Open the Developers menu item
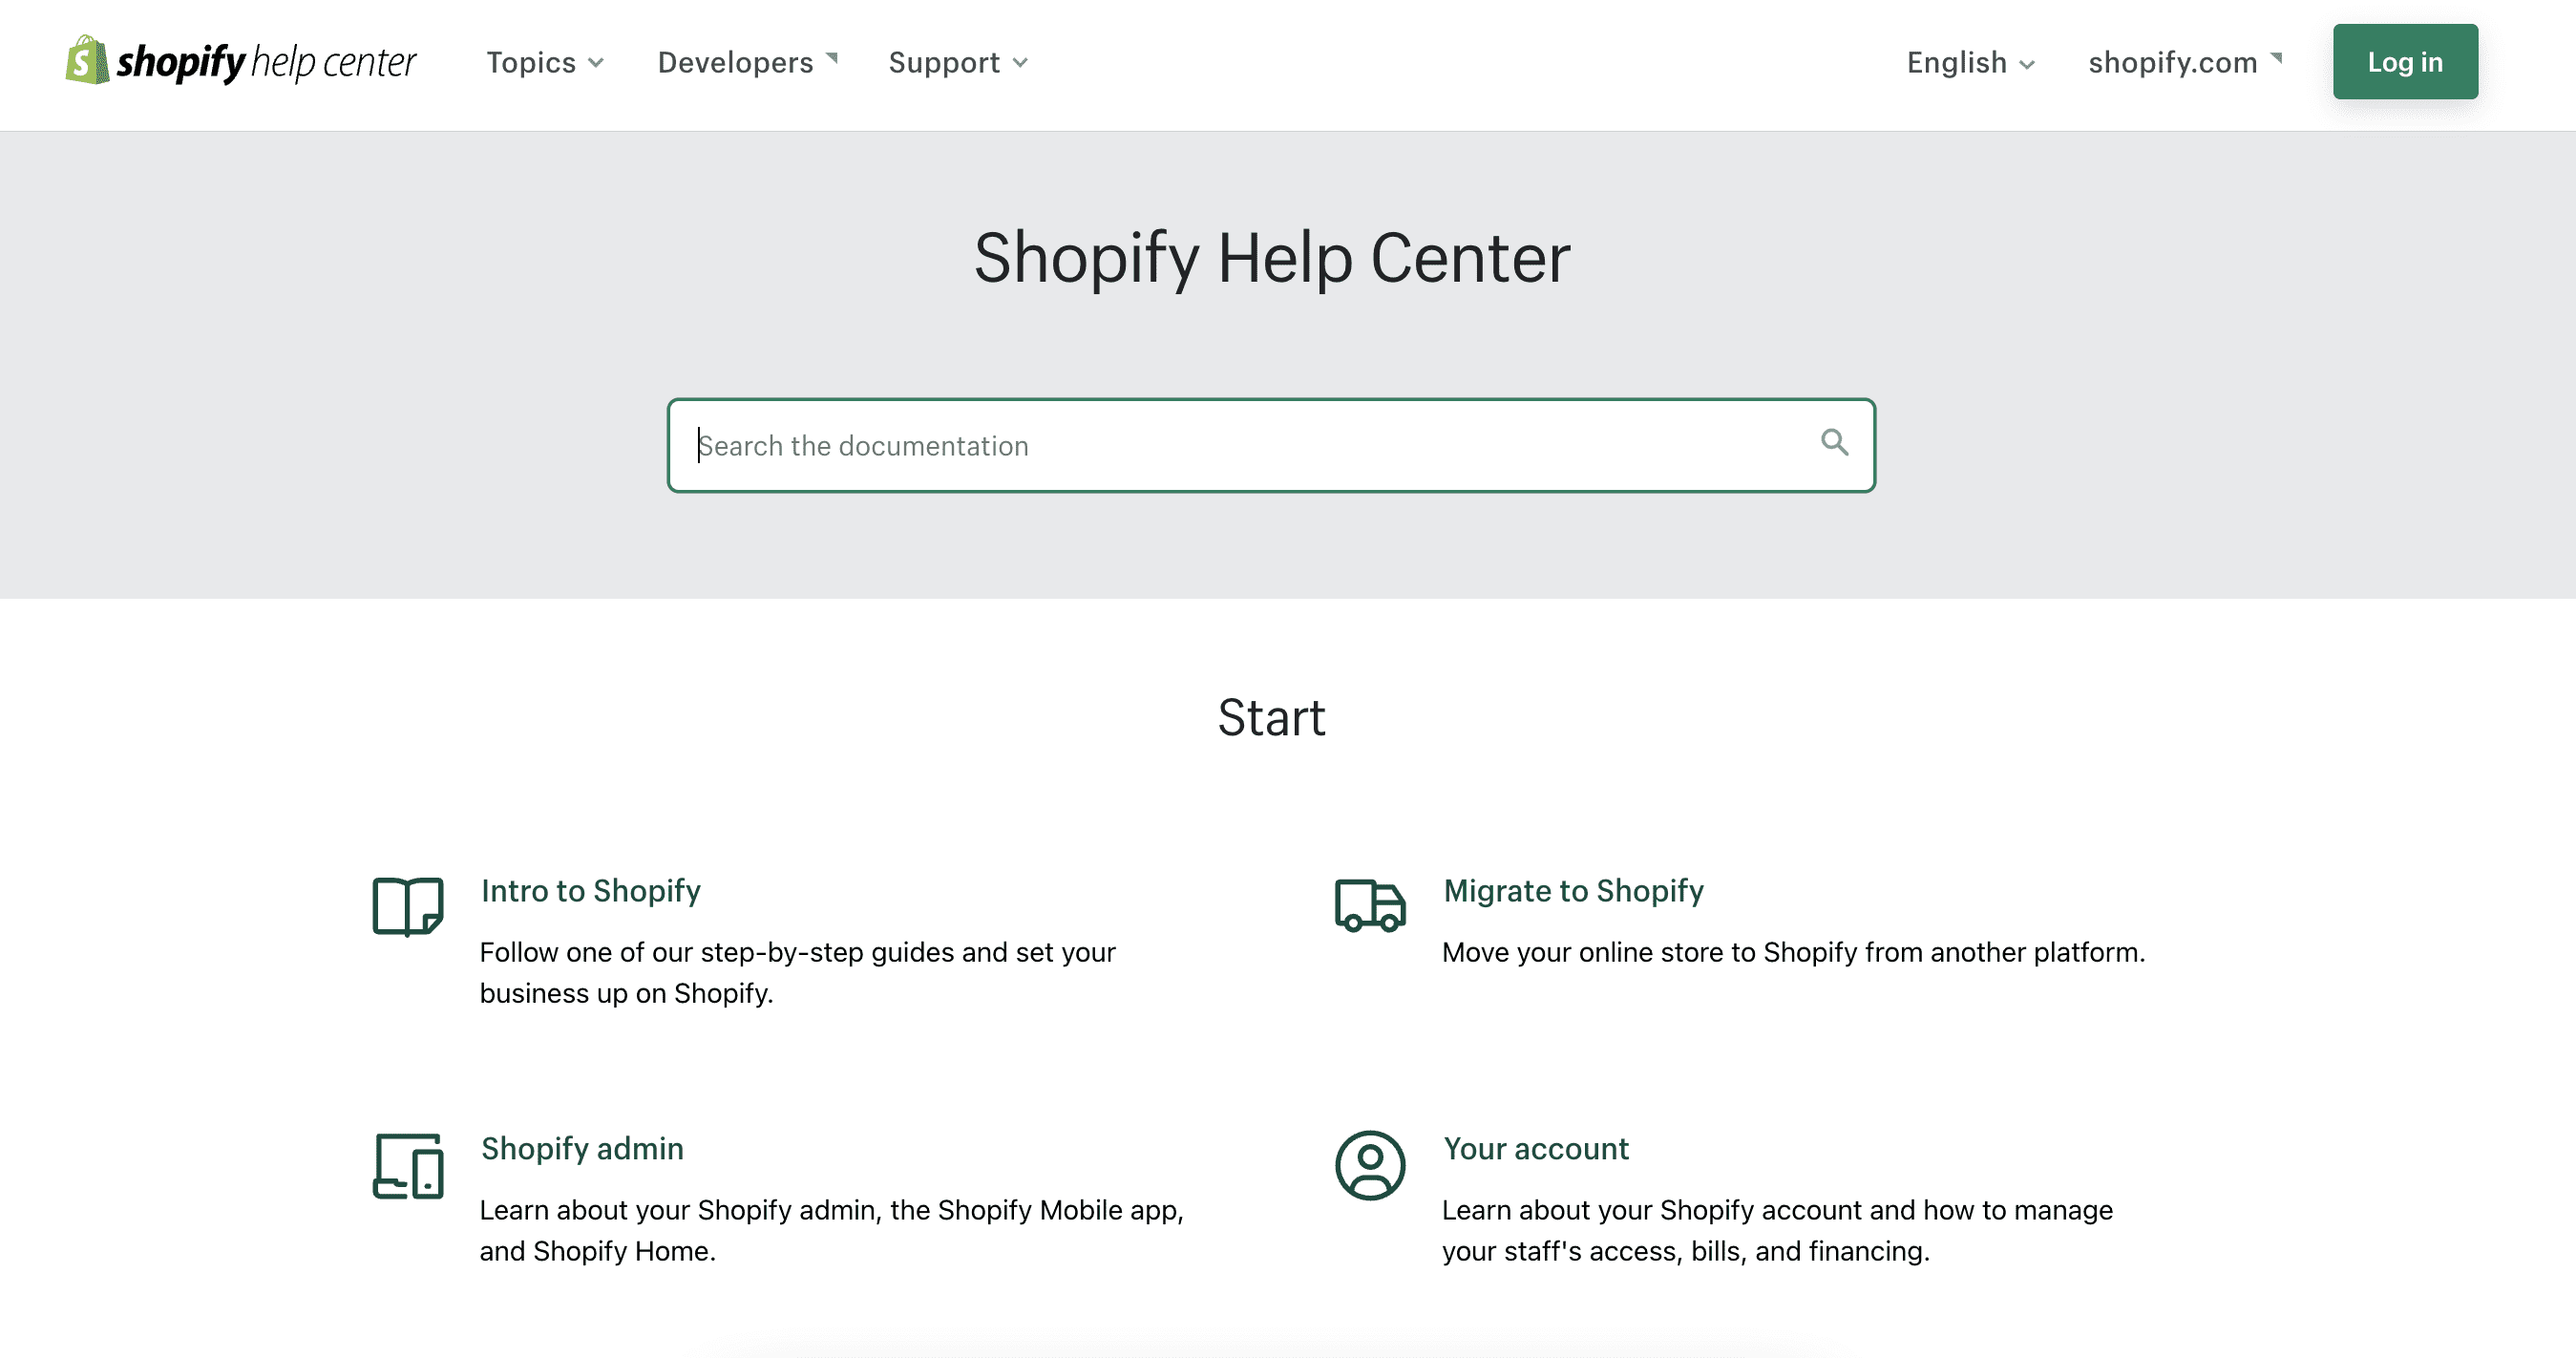Screen dimensions: 2576x1358 tap(735, 62)
